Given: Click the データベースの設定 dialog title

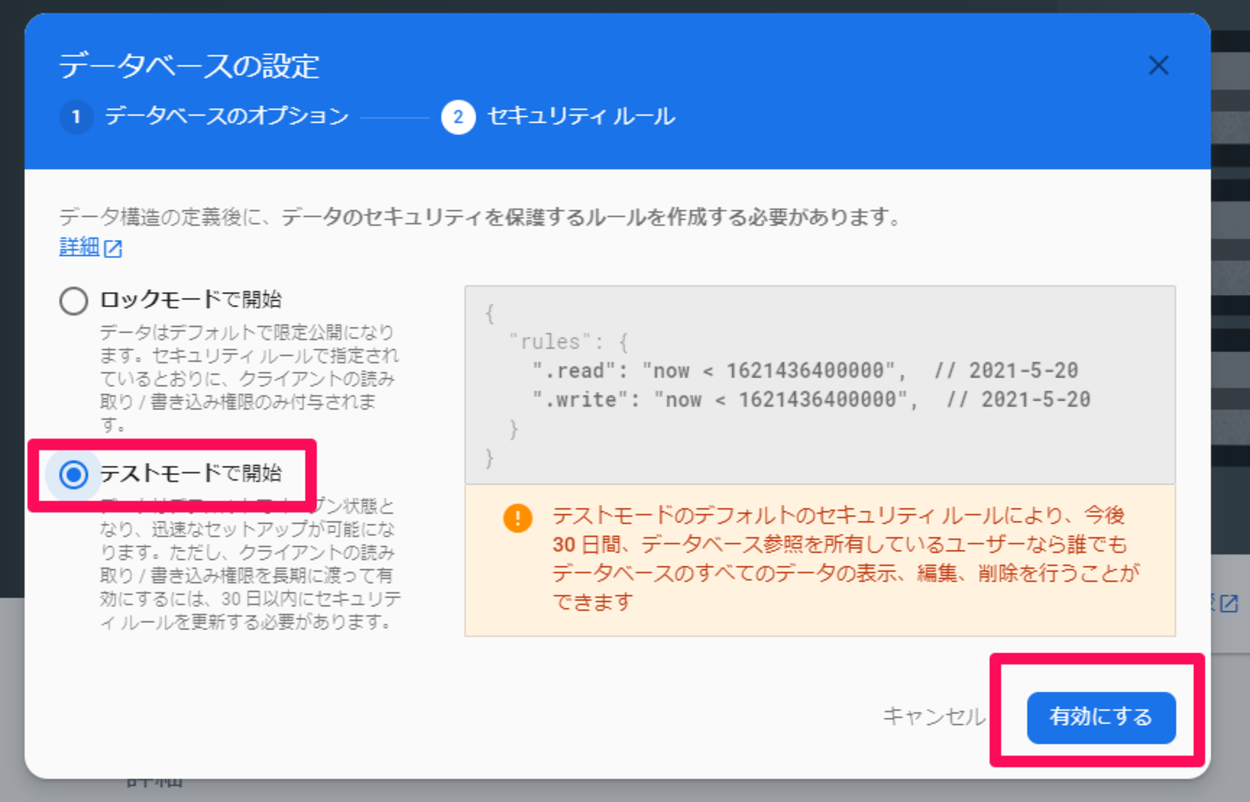Looking at the screenshot, I should (x=189, y=66).
